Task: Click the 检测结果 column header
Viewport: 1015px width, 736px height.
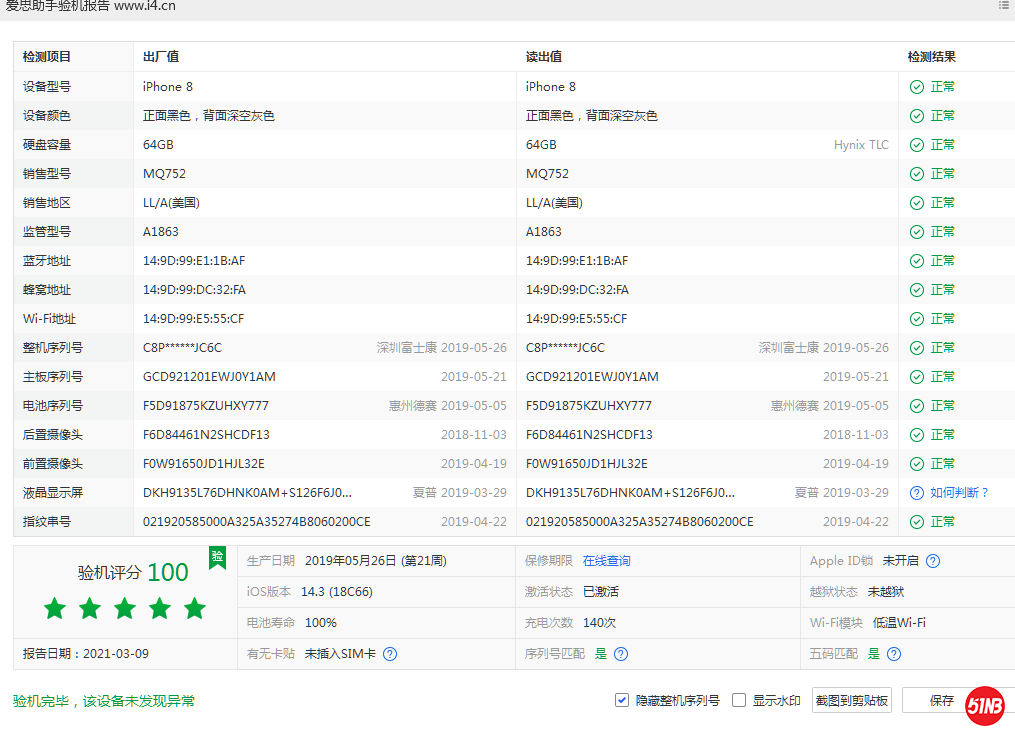Action: 931,57
